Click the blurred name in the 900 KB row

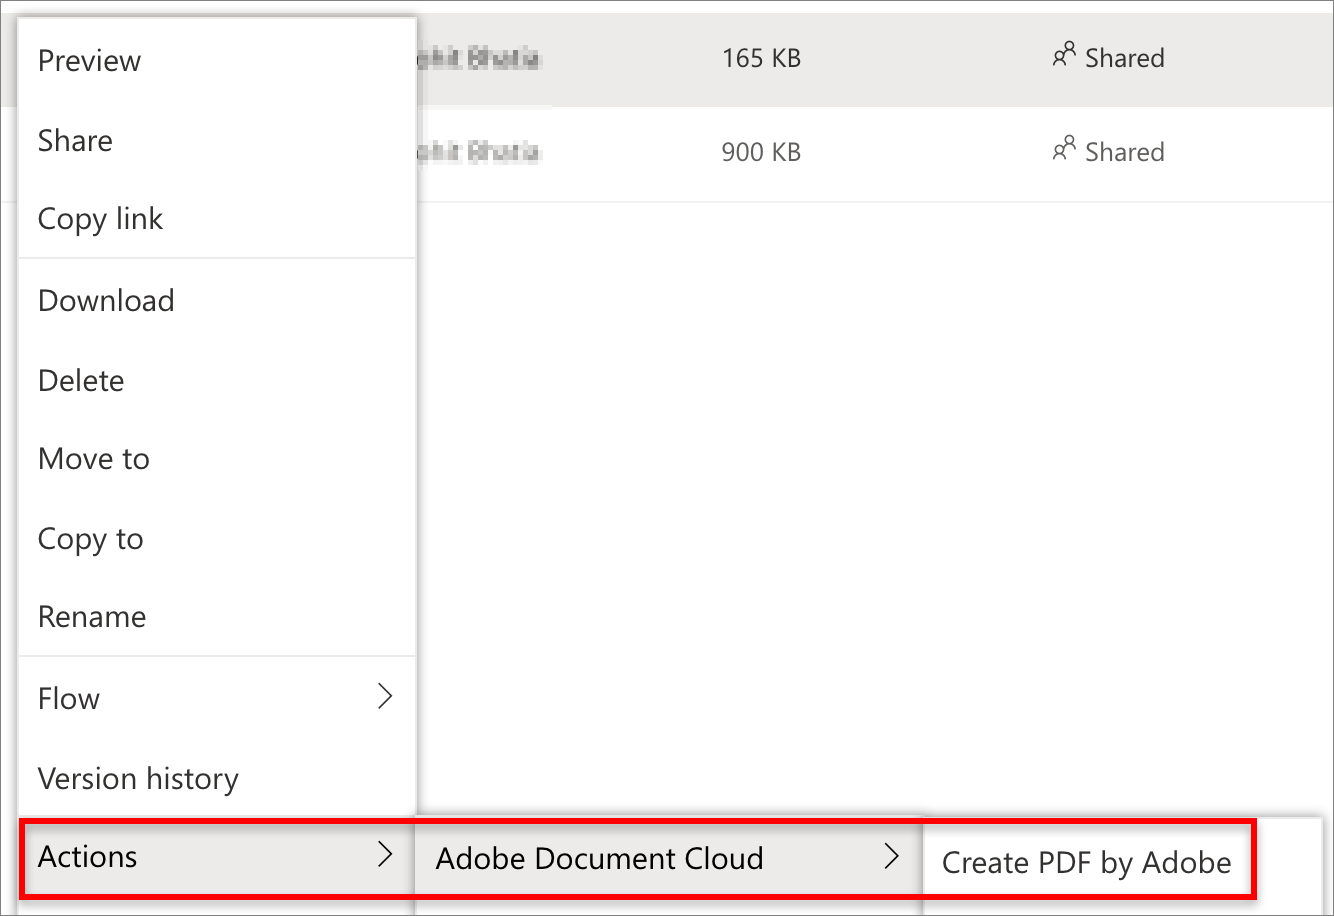478,152
